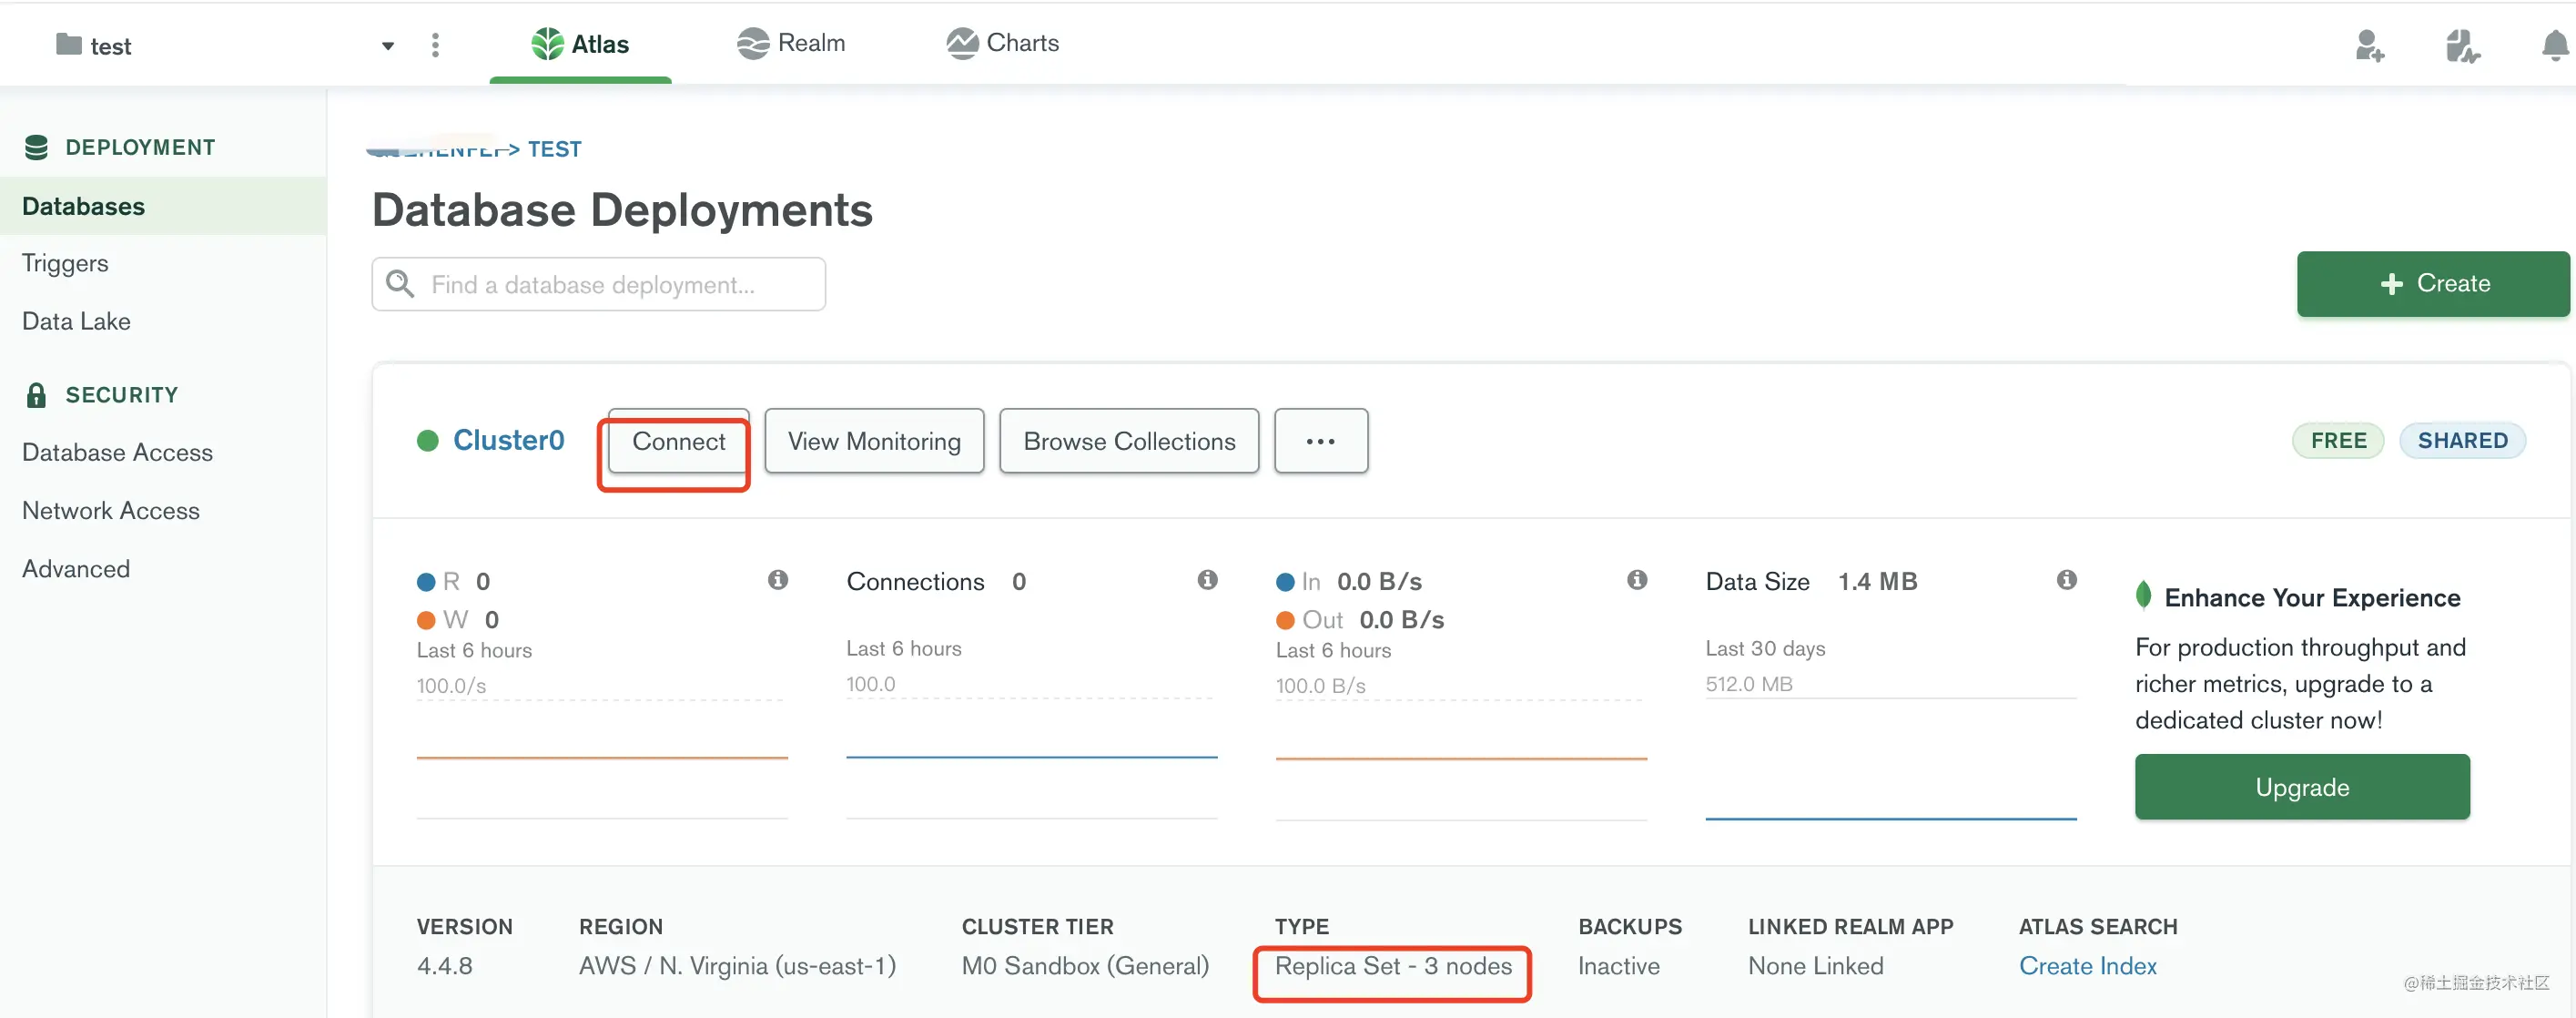Viewport: 2576px width, 1018px height.
Task: Open Triggers in the sidebar
Action: click(x=65, y=263)
